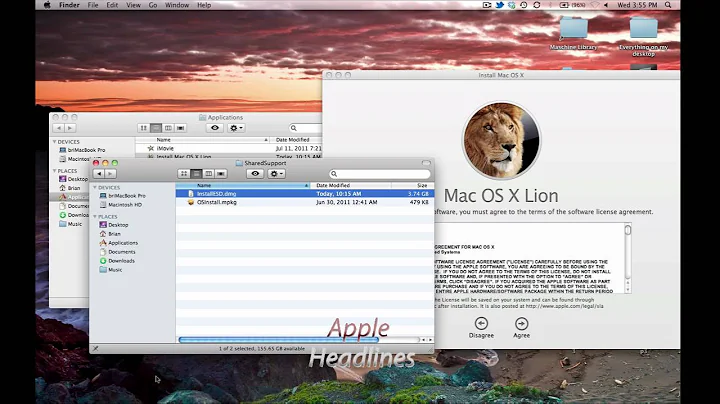Open Brian home folder in SharedSupport sidebar

pos(110,234)
